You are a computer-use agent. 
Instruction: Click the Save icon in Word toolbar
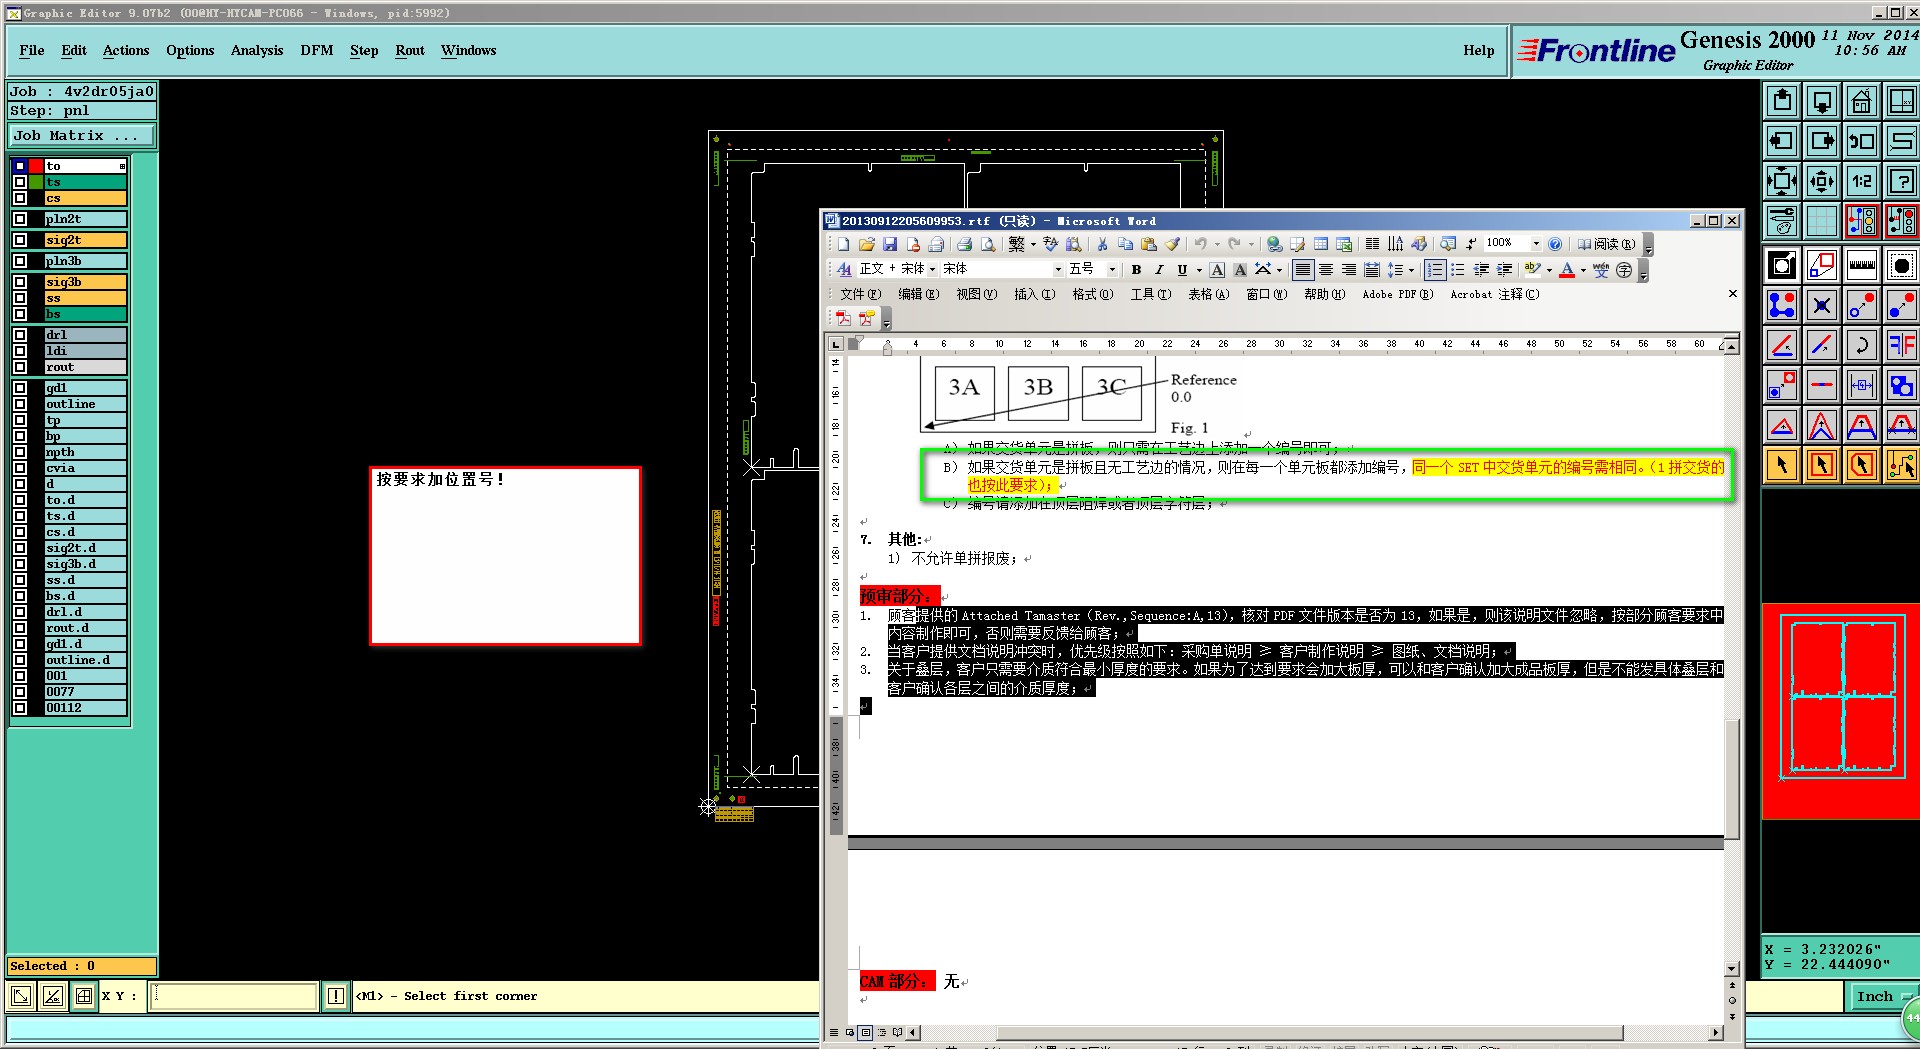[889, 244]
